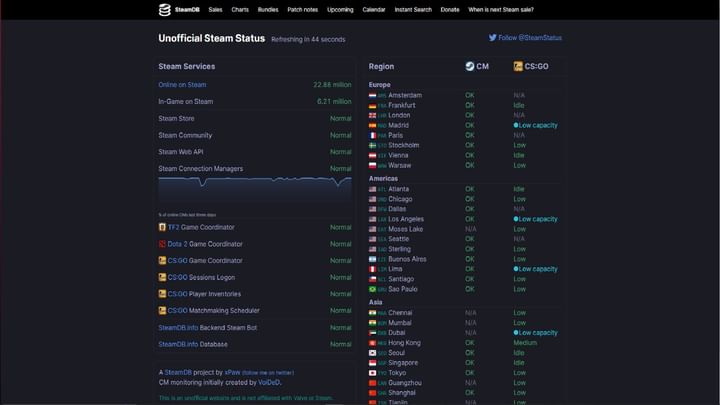
Task: Click the Steam CM column icon
Action: click(470, 67)
